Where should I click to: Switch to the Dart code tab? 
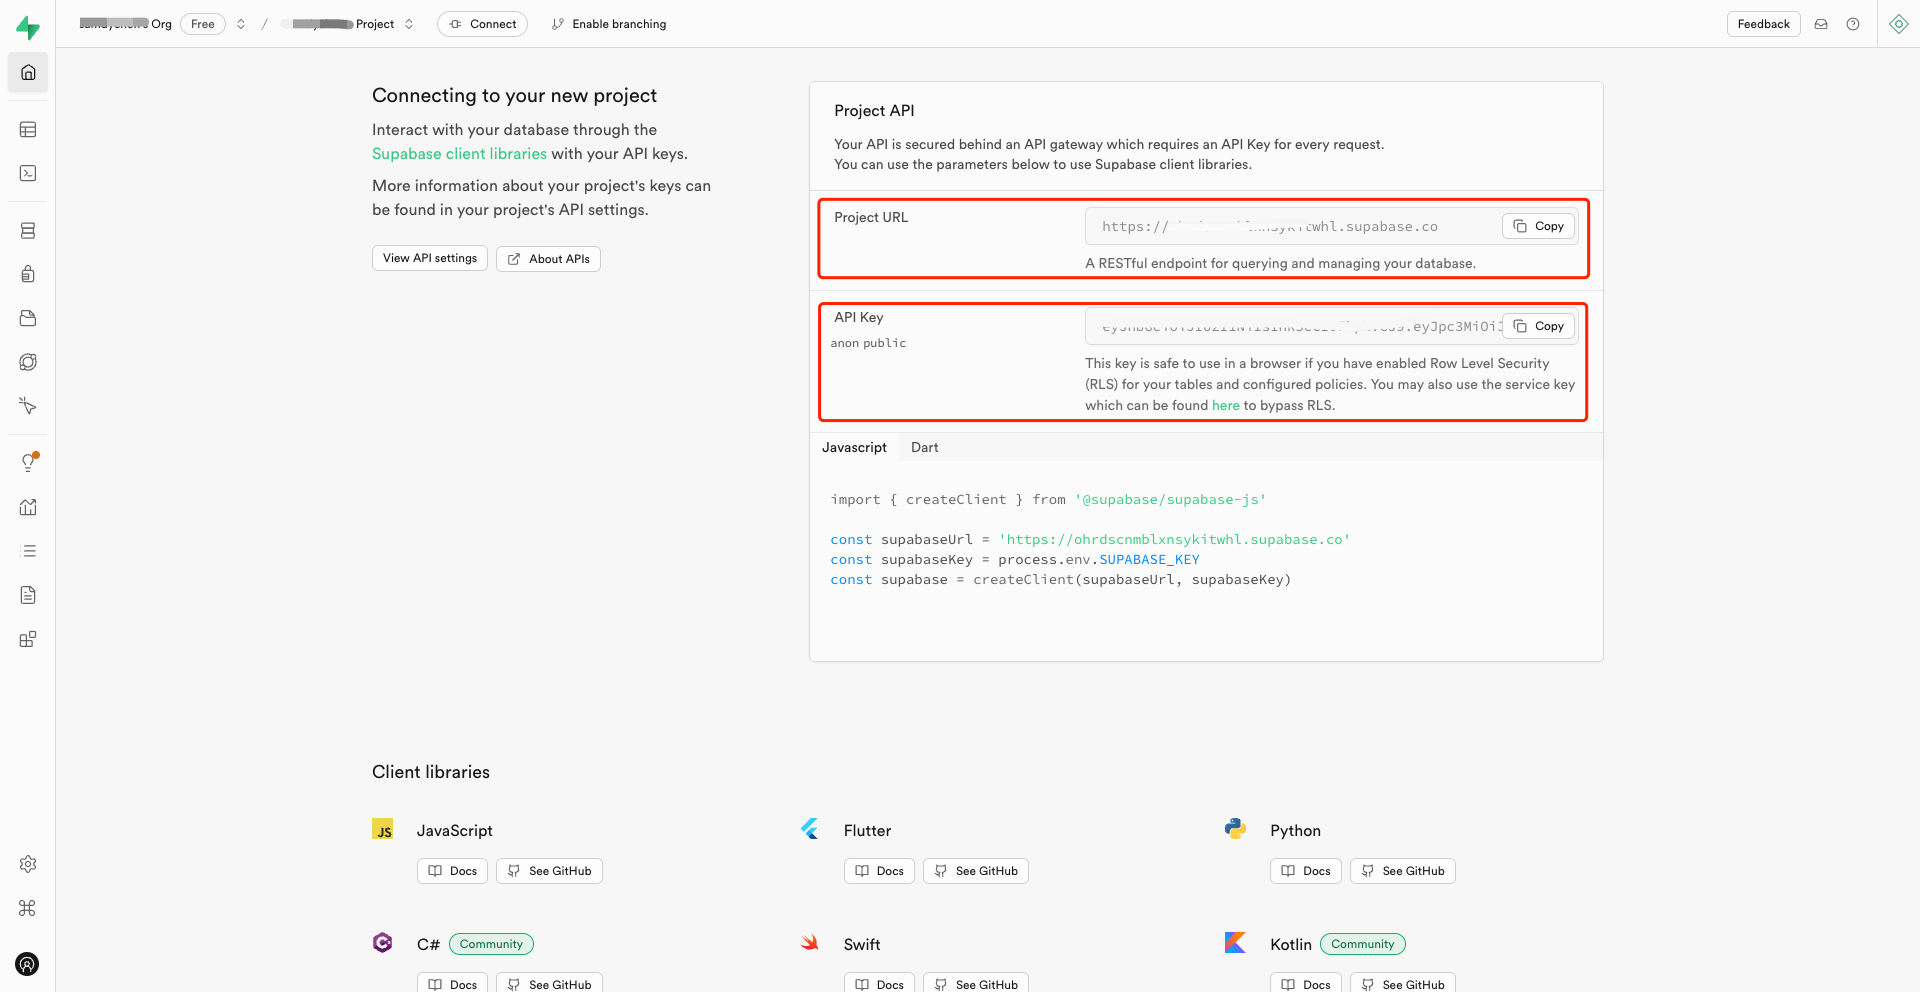[x=924, y=447]
